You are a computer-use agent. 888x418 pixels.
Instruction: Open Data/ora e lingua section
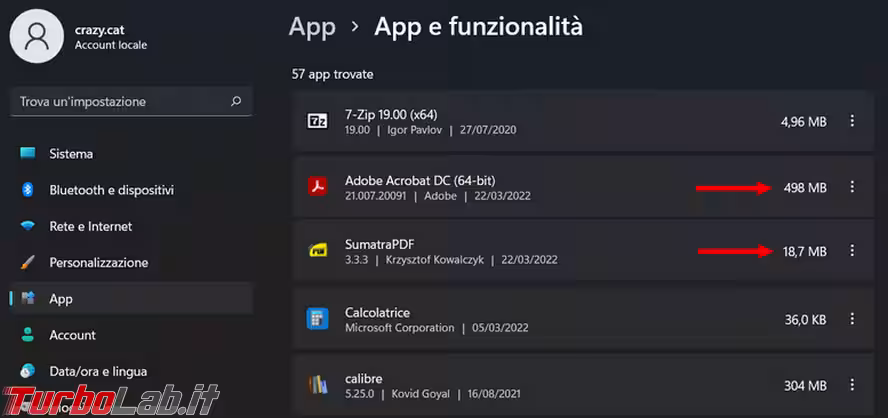pyautogui.click(x=98, y=371)
